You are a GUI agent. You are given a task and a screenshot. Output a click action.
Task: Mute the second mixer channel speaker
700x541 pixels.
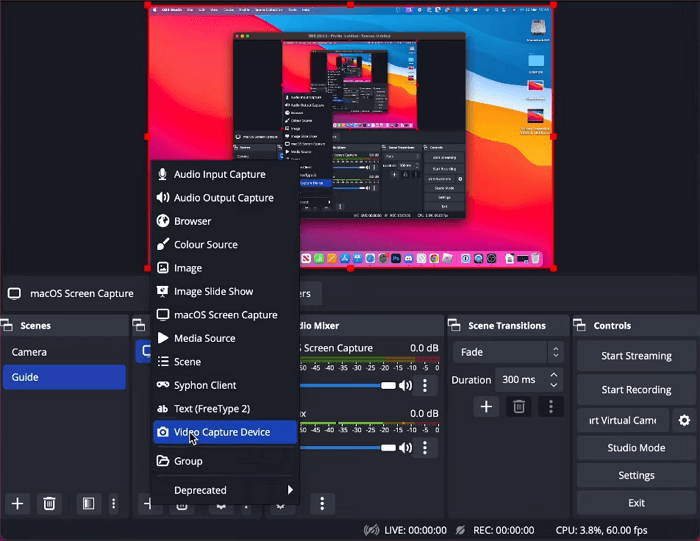coord(405,448)
